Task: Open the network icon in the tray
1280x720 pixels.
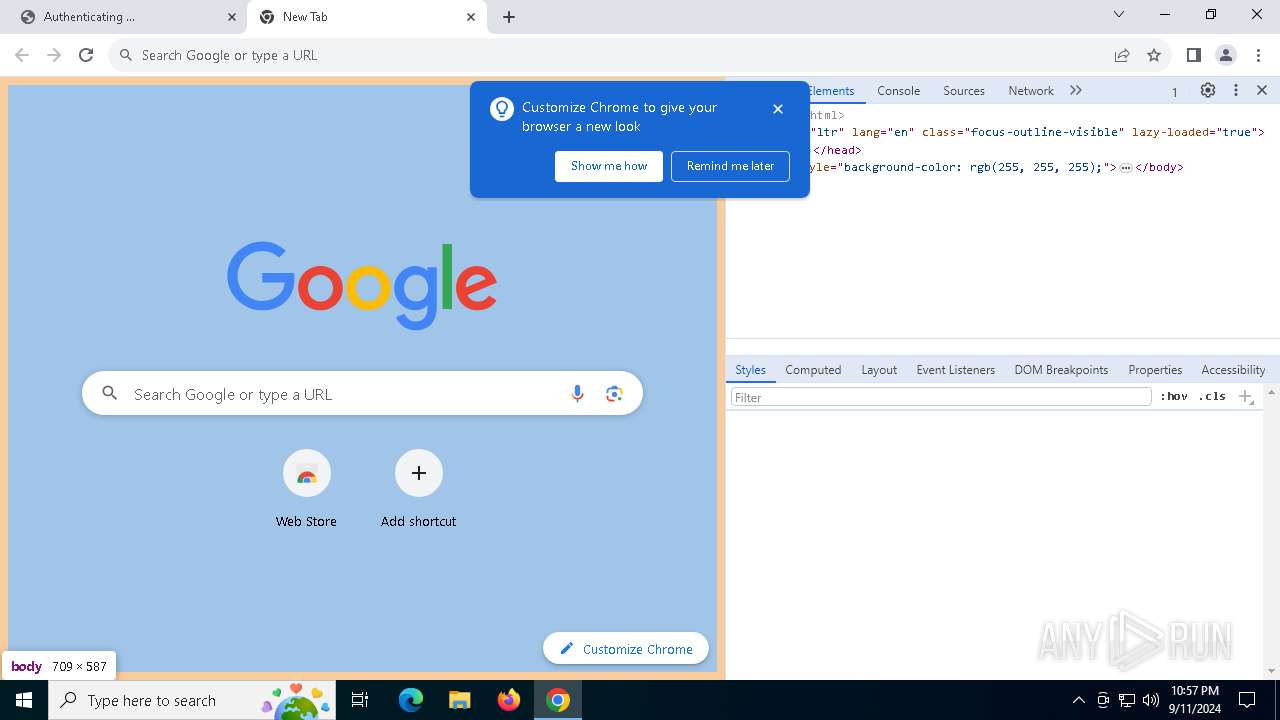Action: (x=1127, y=700)
